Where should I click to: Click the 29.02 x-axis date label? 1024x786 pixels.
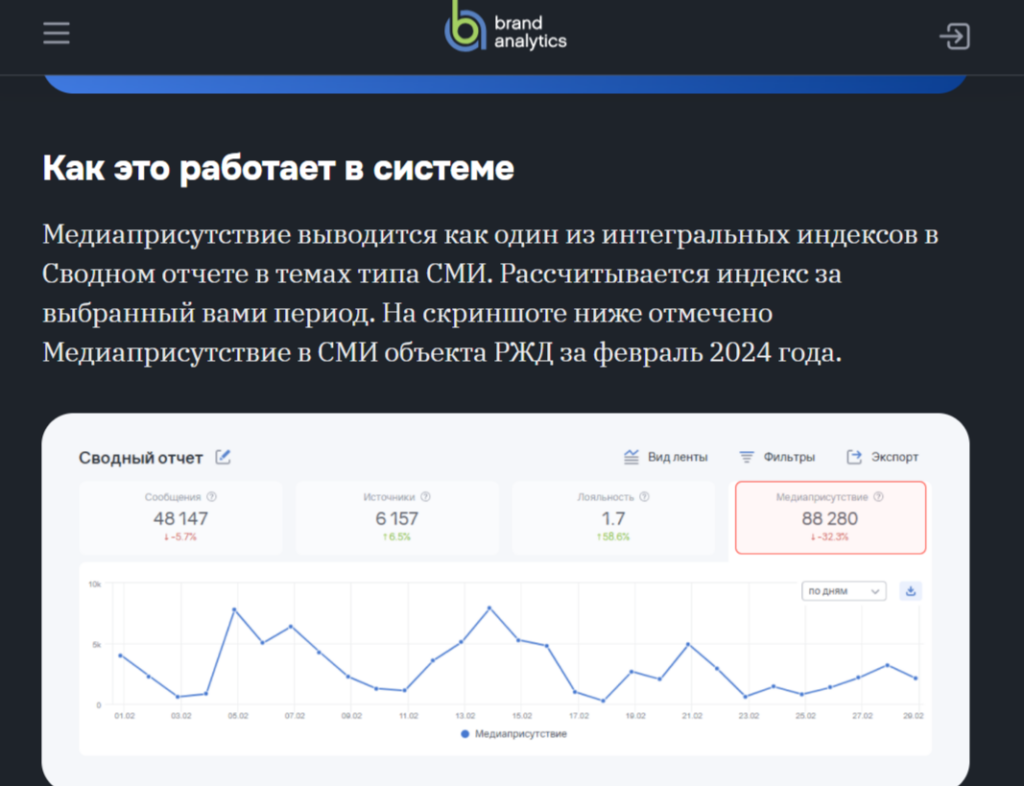tap(914, 716)
